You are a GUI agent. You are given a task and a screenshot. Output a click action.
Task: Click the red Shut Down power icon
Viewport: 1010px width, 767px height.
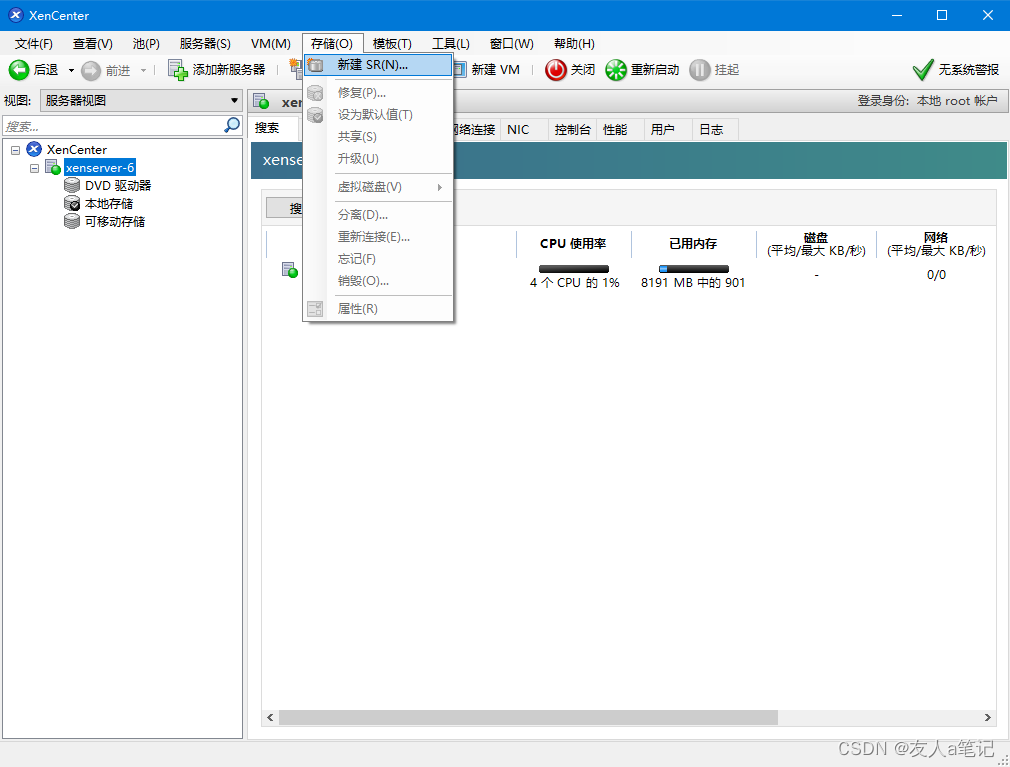coord(555,70)
